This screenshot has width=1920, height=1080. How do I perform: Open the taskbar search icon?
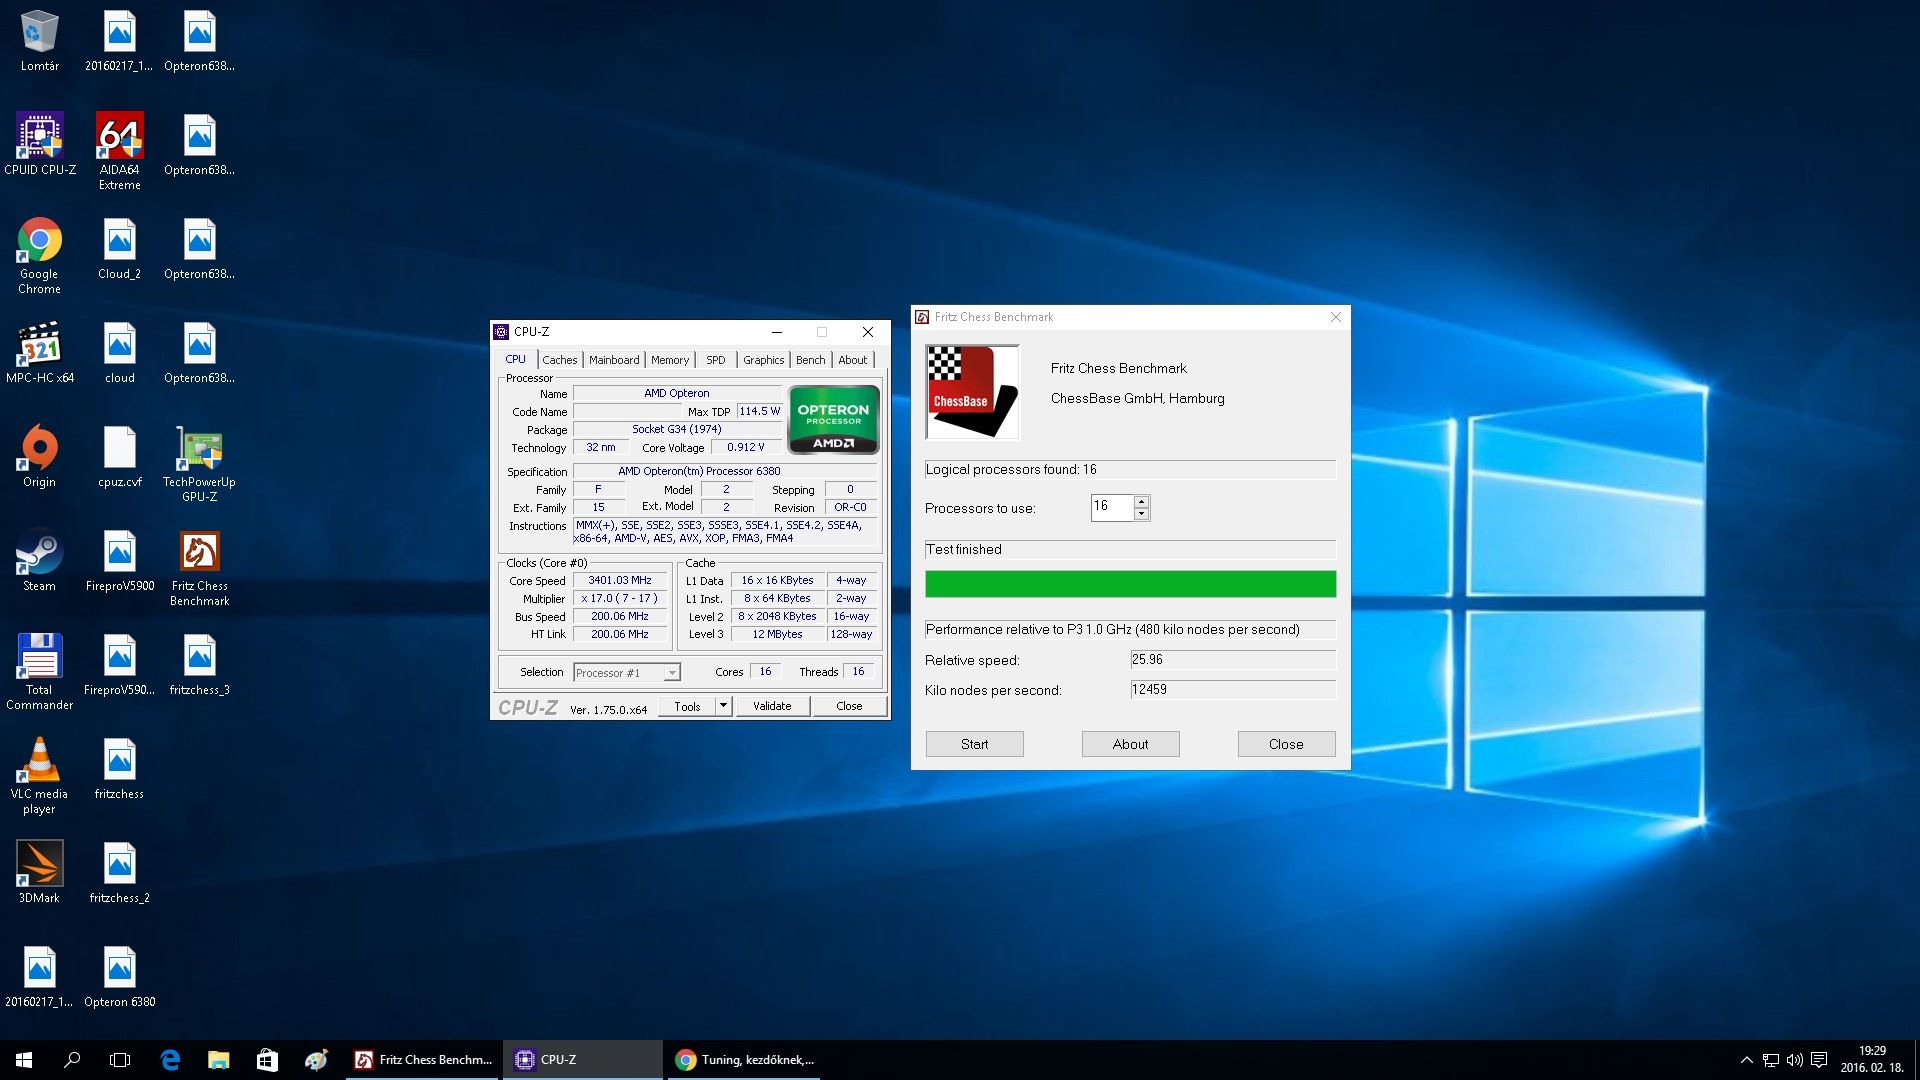[x=72, y=1060]
